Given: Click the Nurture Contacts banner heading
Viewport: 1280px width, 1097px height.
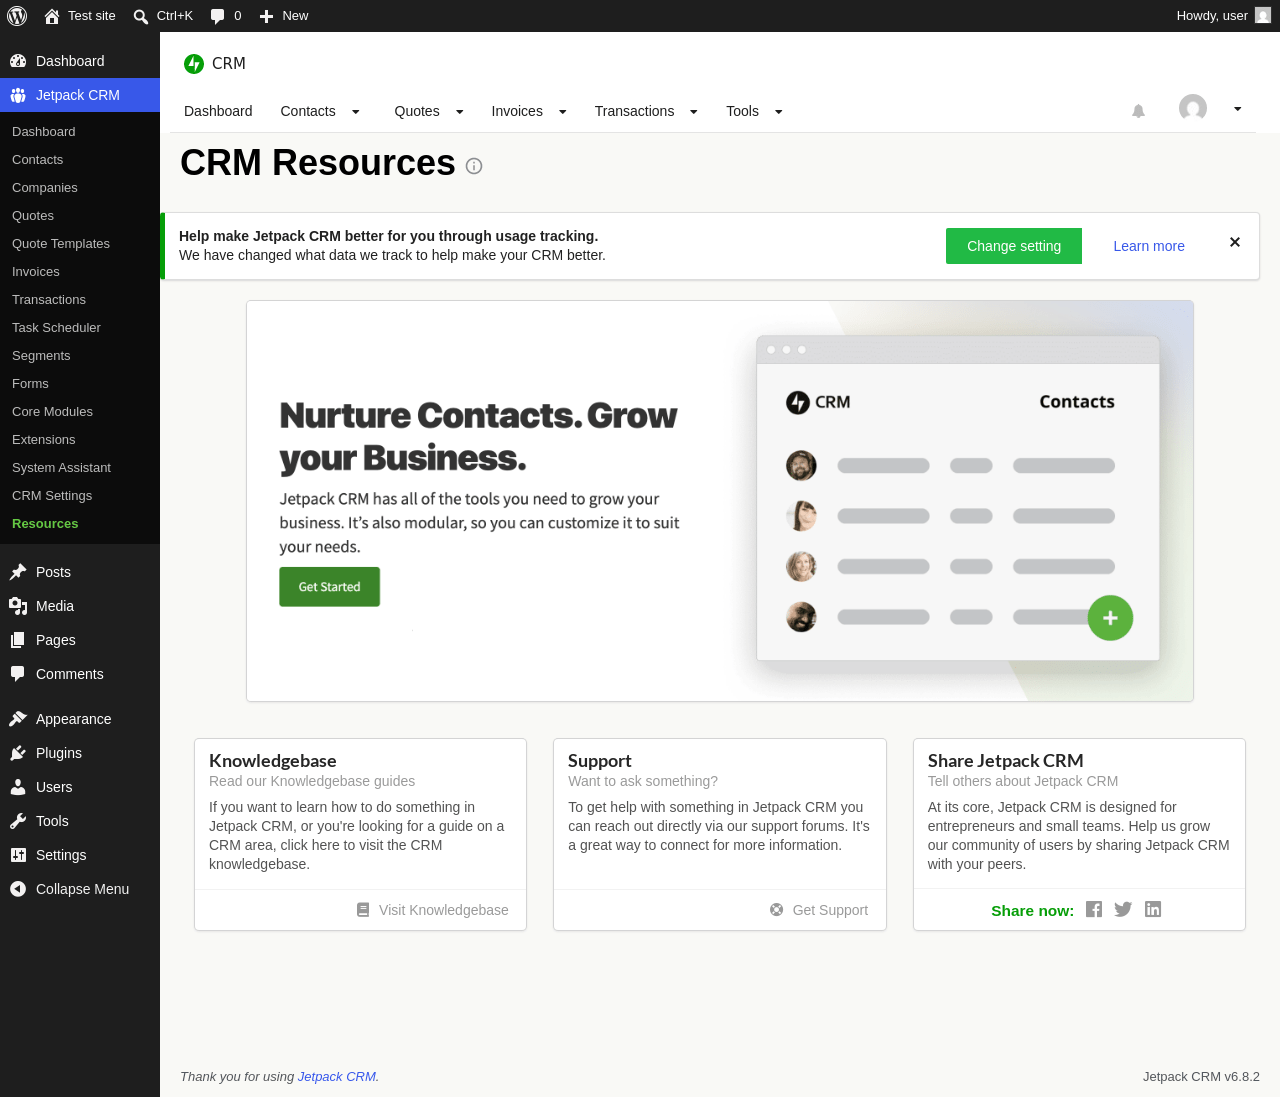Looking at the screenshot, I should (479, 436).
